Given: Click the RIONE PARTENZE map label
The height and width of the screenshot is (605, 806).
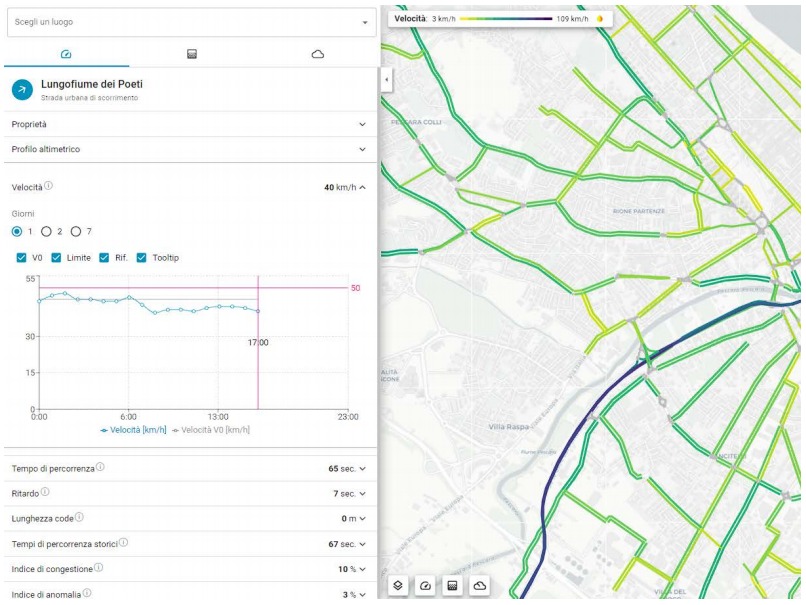Looking at the screenshot, I should point(639,211).
